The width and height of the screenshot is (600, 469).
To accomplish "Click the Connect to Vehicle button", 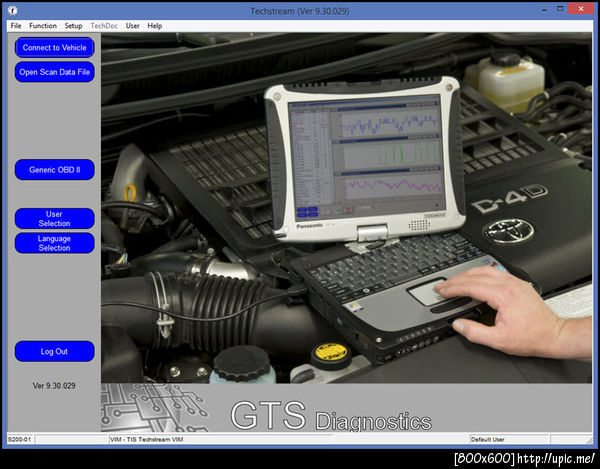I will tap(54, 47).
